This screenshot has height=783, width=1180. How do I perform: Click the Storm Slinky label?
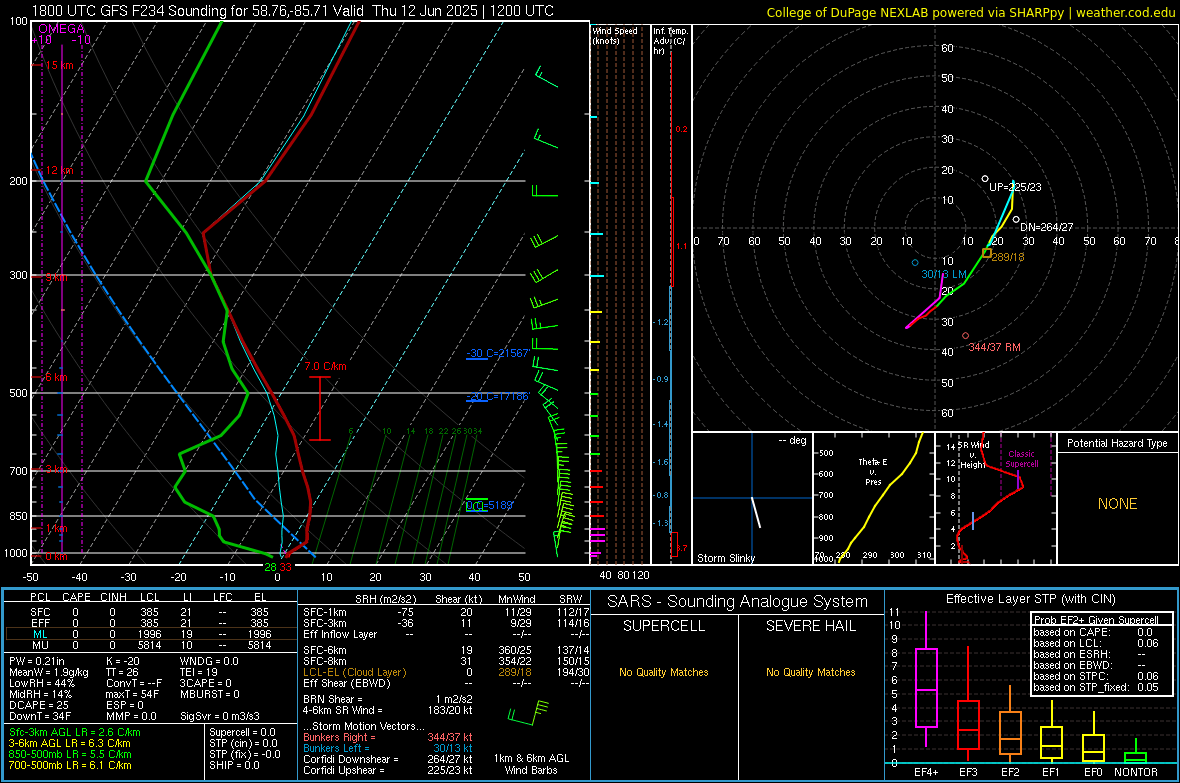(x=725, y=558)
